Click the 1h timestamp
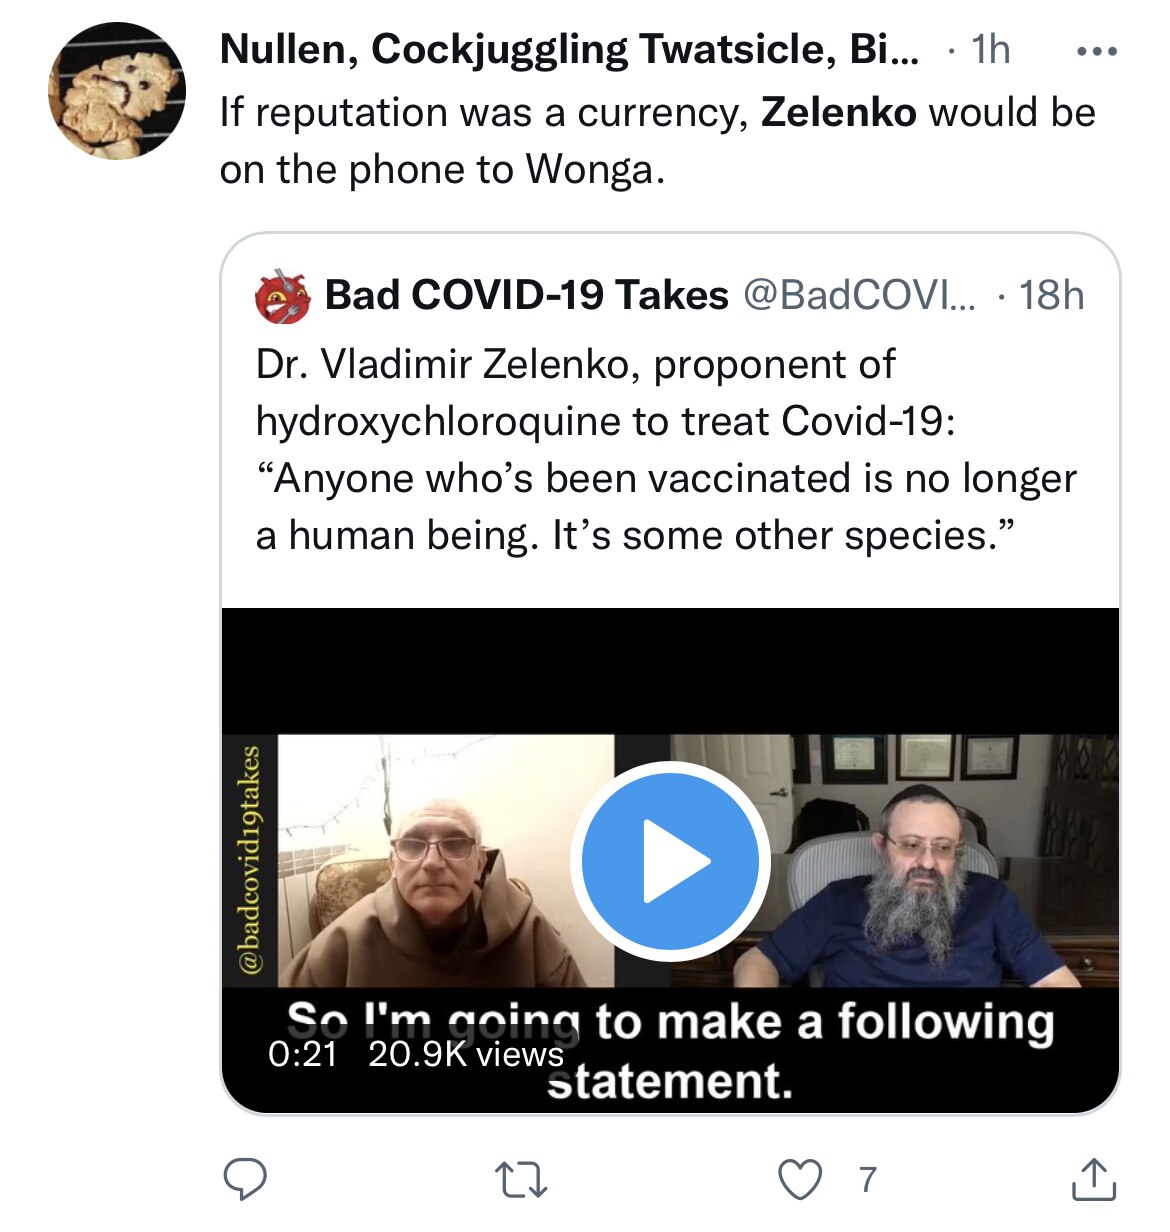1170x1232 pixels. coord(991,50)
